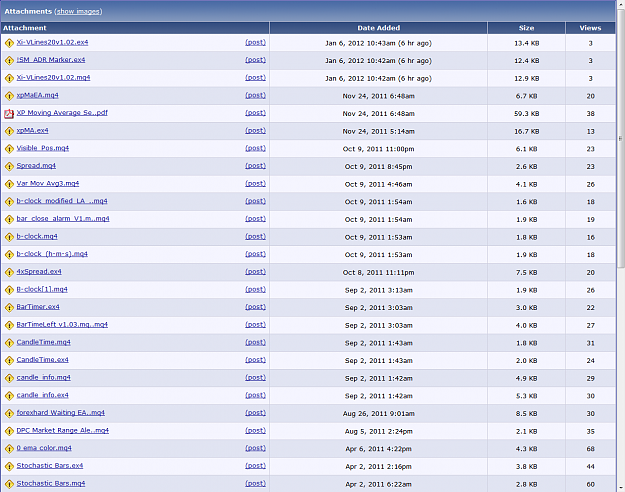
Task: Go to post for Xi-VLines20v1.02.ex4
Action: point(256,42)
